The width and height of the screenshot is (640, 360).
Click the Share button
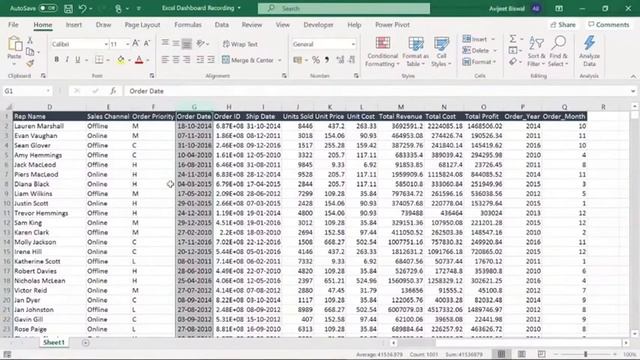[x=562, y=25]
